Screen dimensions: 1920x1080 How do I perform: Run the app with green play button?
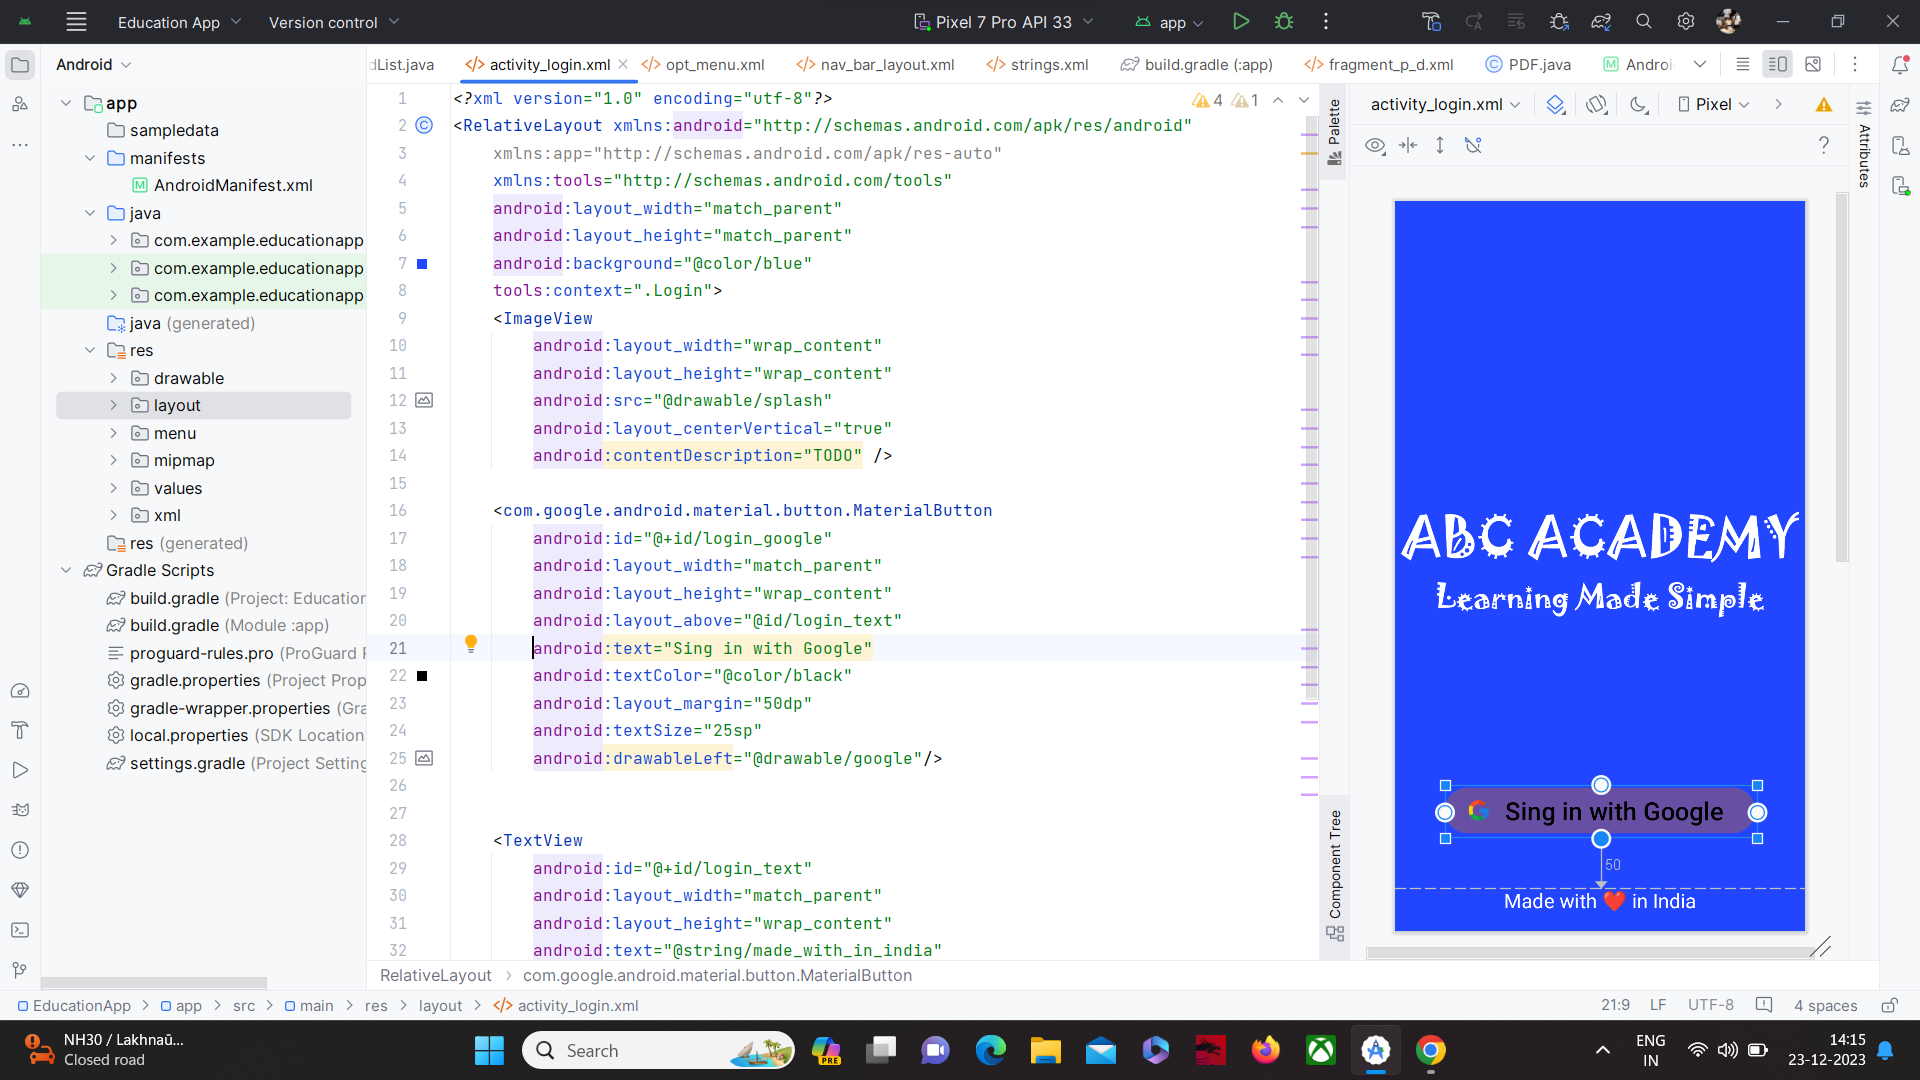click(x=1240, y=22)
